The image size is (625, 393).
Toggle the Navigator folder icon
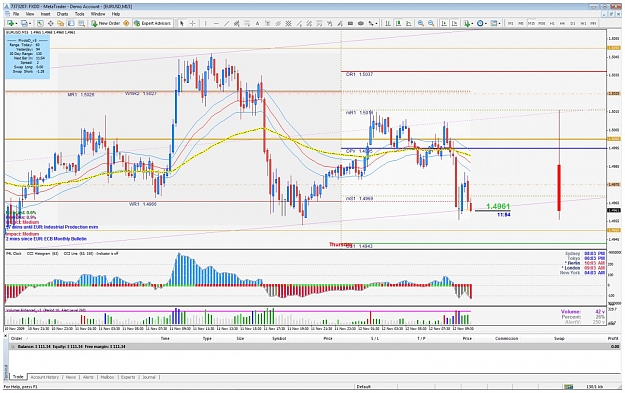pos(61,23)
